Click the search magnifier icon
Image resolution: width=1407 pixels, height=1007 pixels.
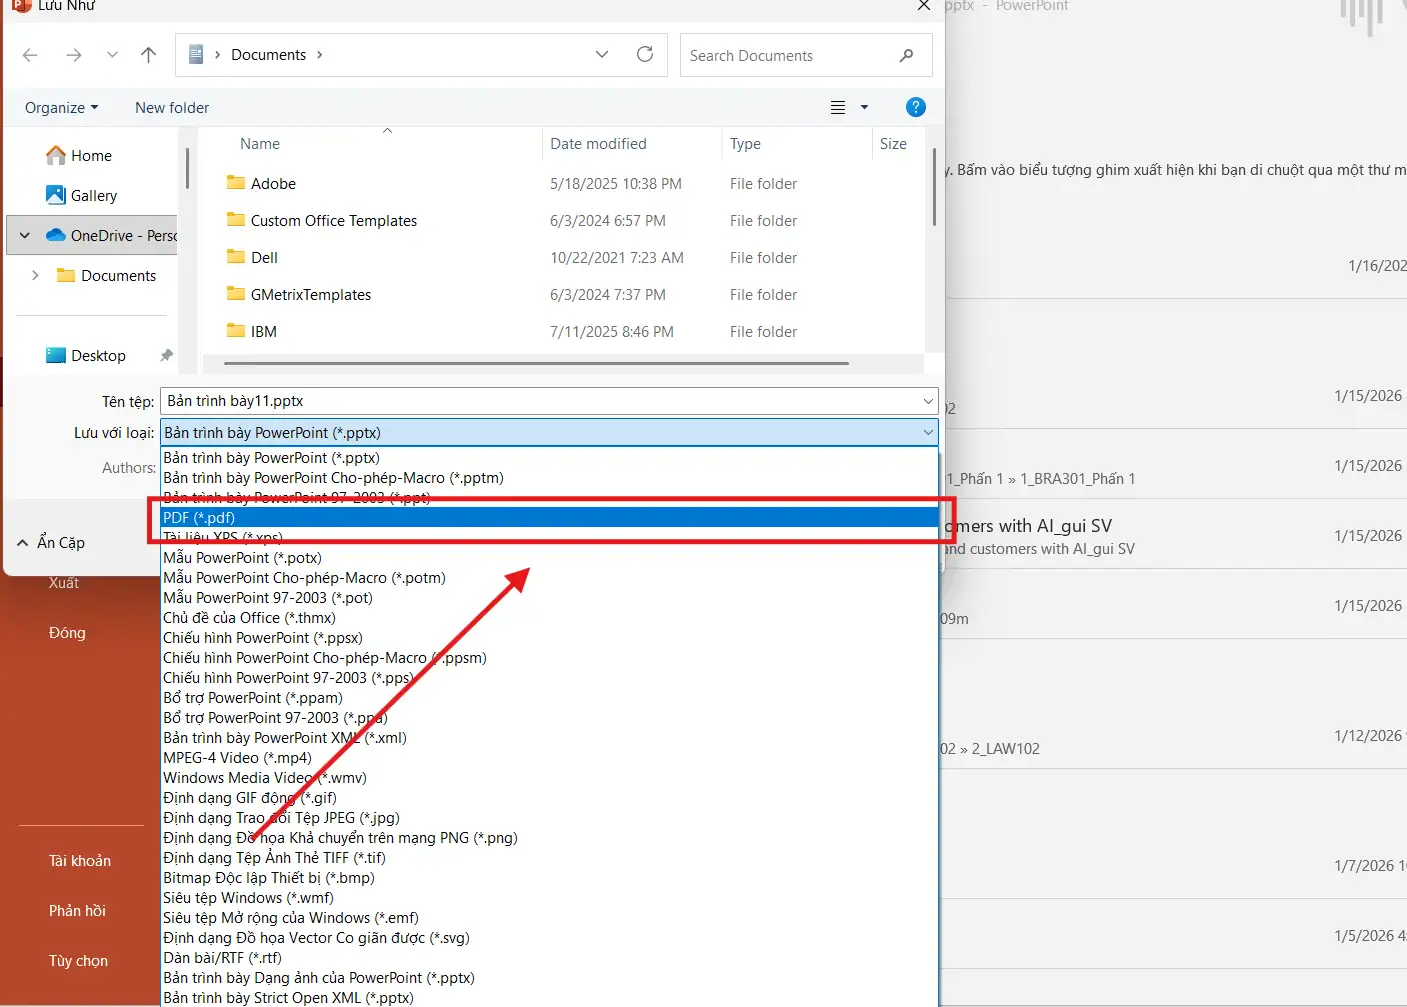coord(906,56)
